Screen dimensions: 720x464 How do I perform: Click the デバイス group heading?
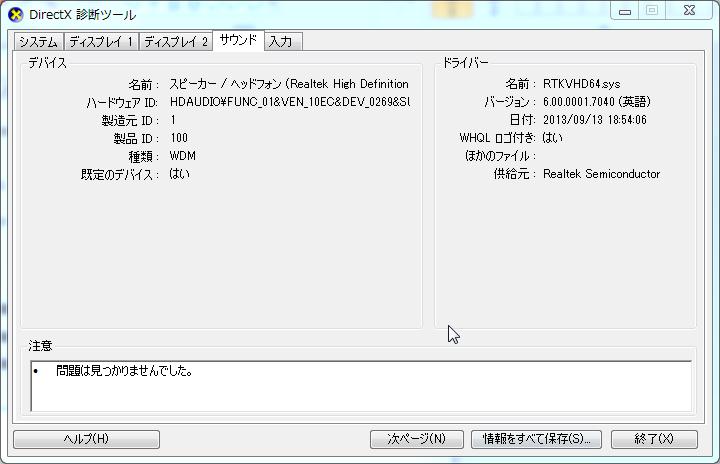[x=47, y=63]
